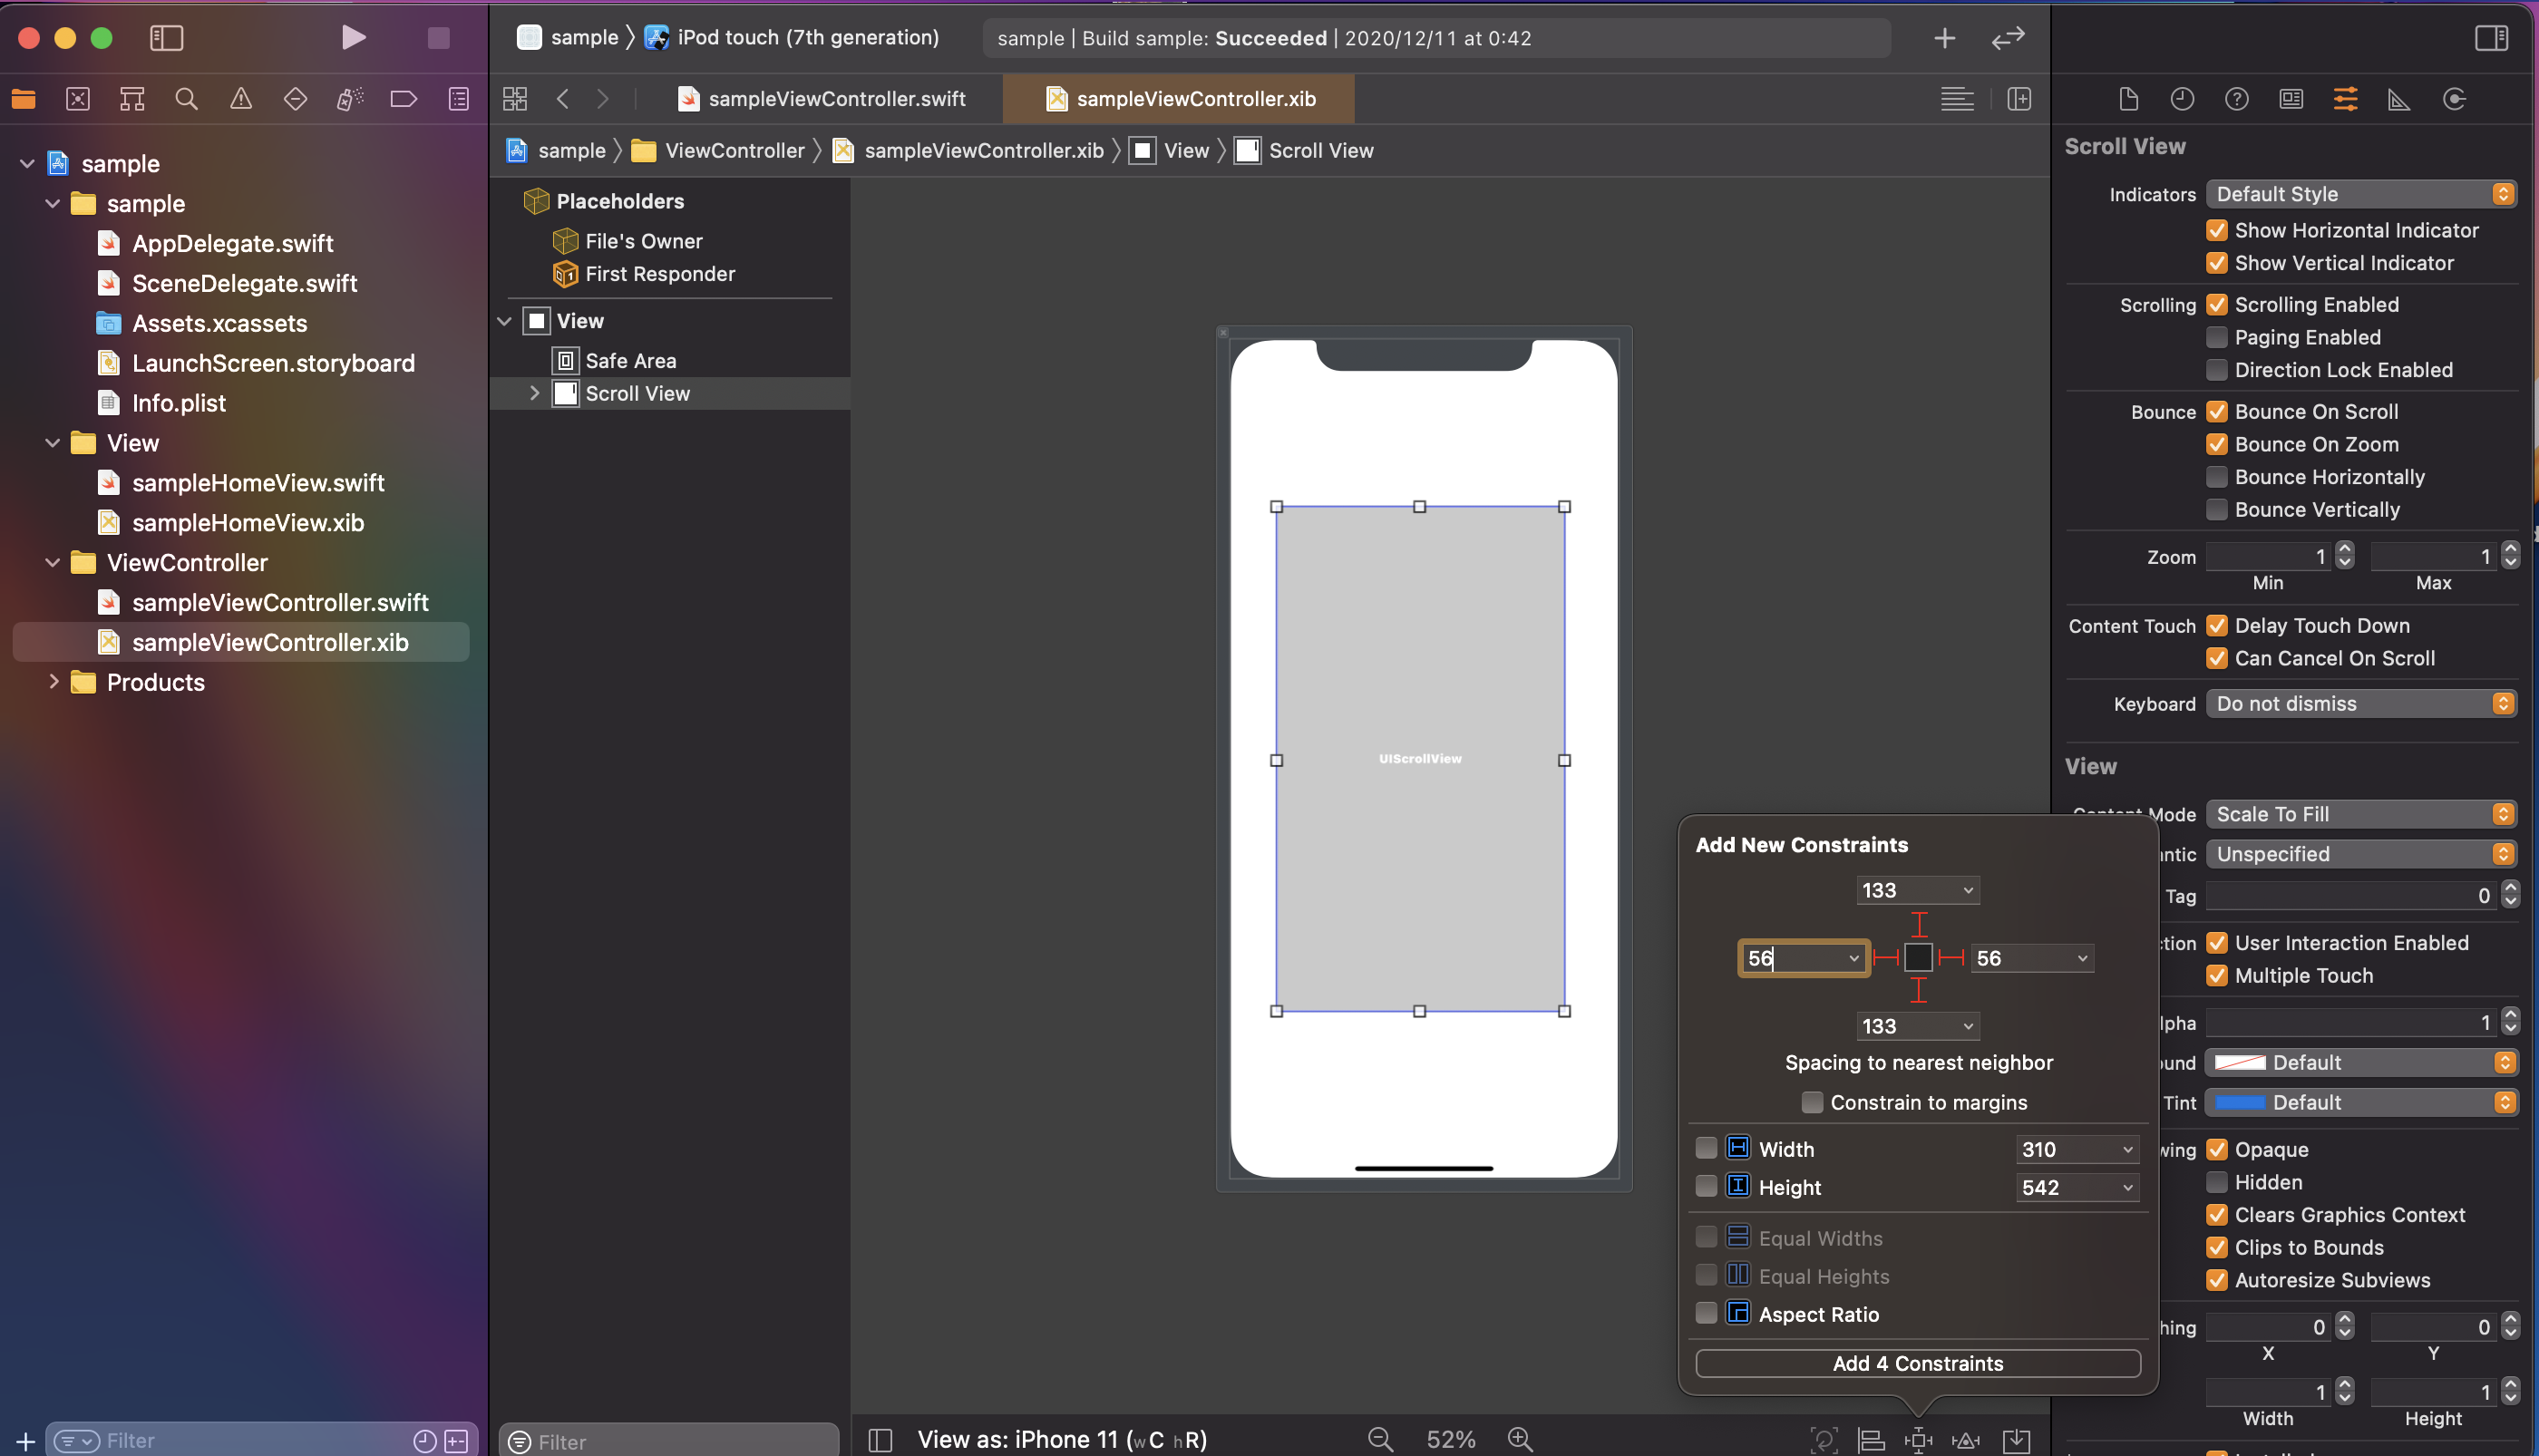
Task: Show the History inspector
Action: pyautogui.click(x=2182, y=99)
